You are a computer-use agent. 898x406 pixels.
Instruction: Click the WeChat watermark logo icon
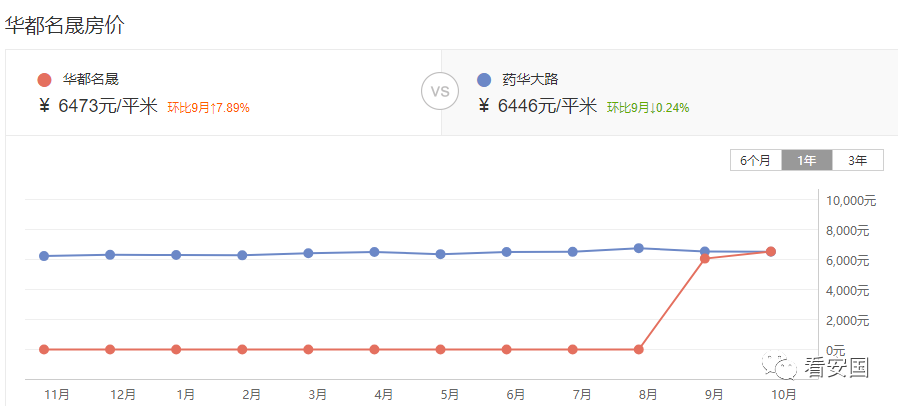(779, 366)
